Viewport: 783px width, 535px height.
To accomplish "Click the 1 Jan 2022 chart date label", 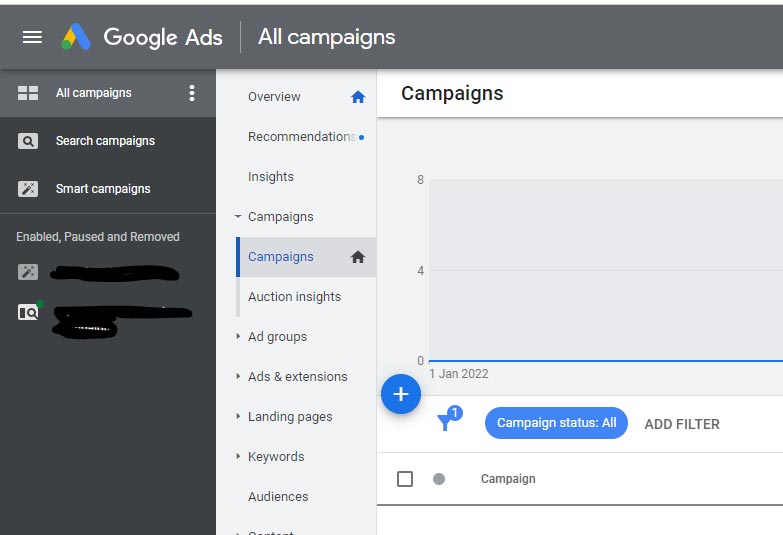I will tap(458, 374).
